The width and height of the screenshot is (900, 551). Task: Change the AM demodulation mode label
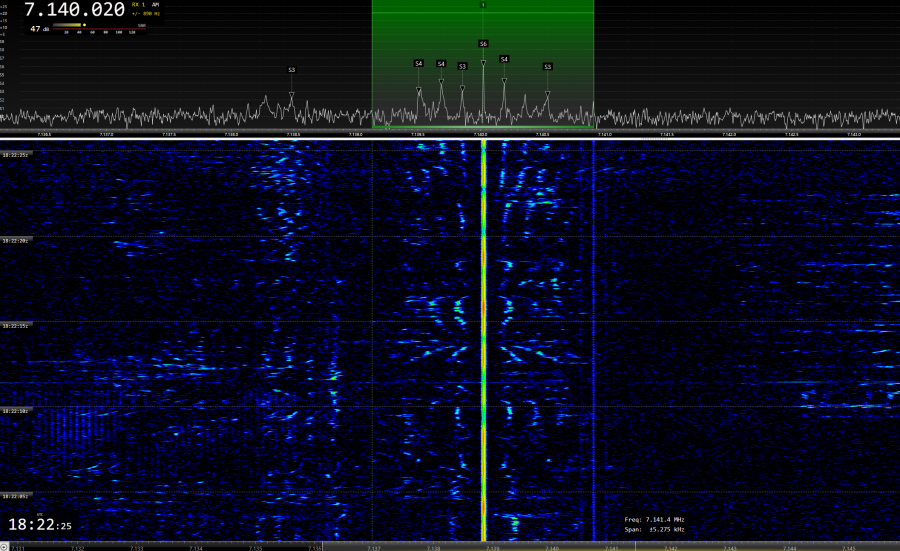pyautogui.click(x=156, y=5)
